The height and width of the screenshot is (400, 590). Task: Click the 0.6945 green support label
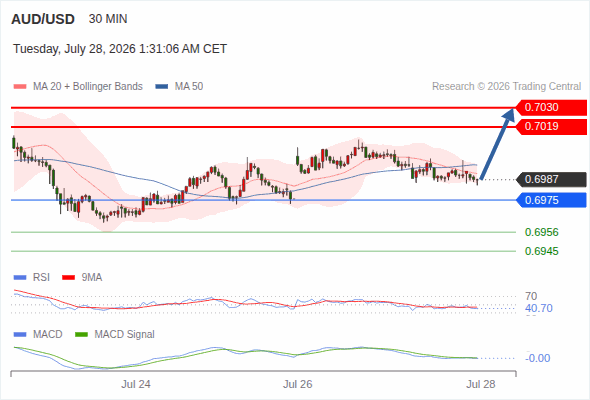tap(541, 251)
